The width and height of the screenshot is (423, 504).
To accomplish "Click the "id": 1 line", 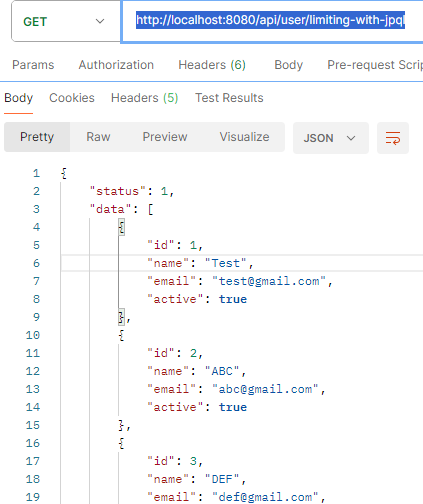I will coord(175,245).
